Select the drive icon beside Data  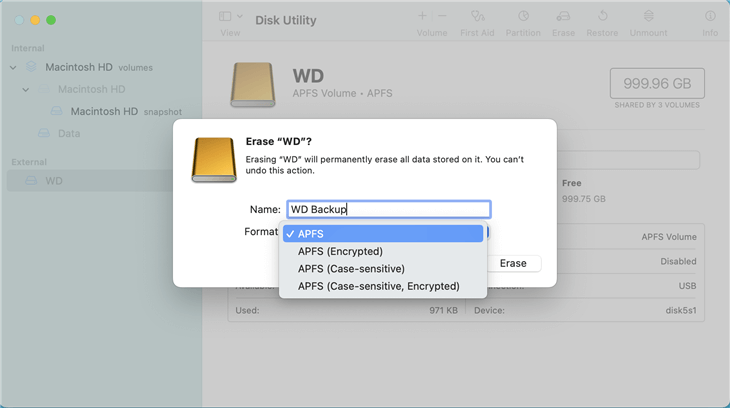pyautogui.click(x=44, y=134)
